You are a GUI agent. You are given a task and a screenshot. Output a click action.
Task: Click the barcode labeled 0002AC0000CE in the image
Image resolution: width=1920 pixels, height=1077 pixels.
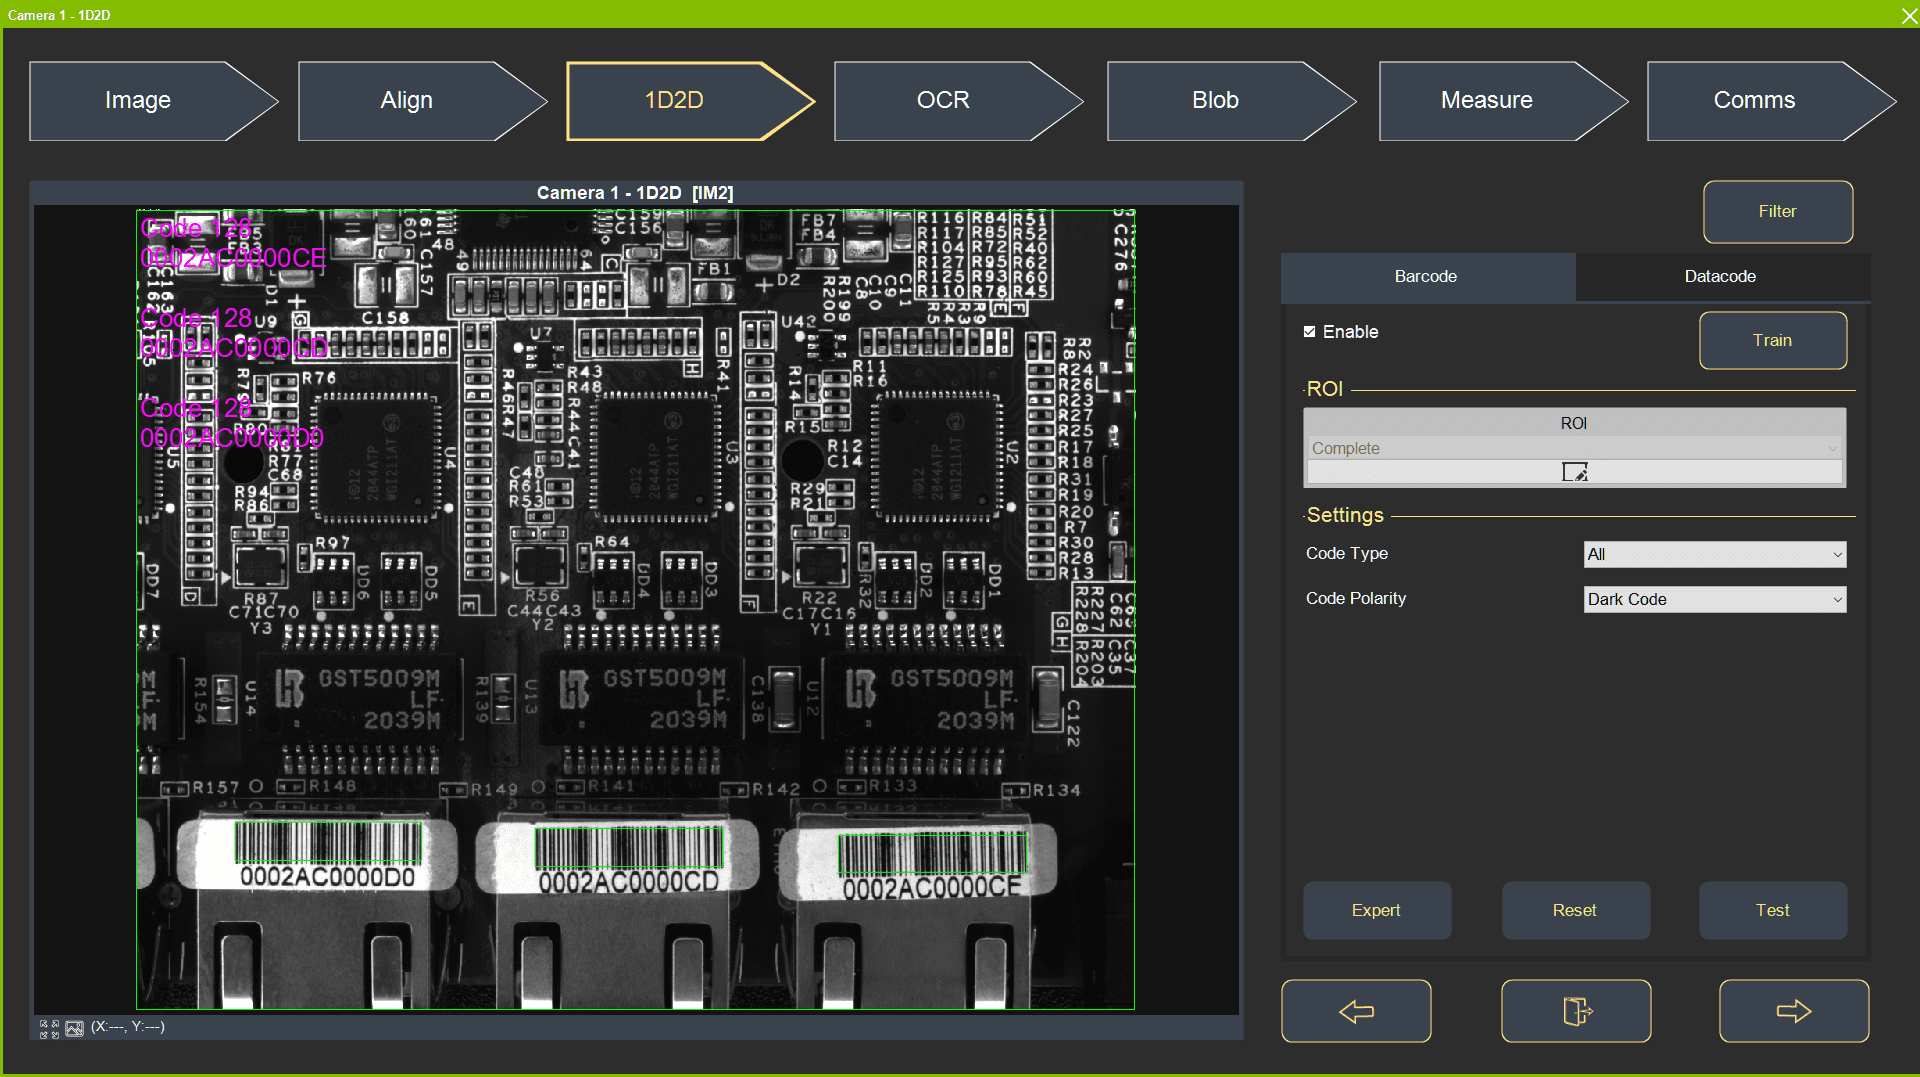coord(932,854)
